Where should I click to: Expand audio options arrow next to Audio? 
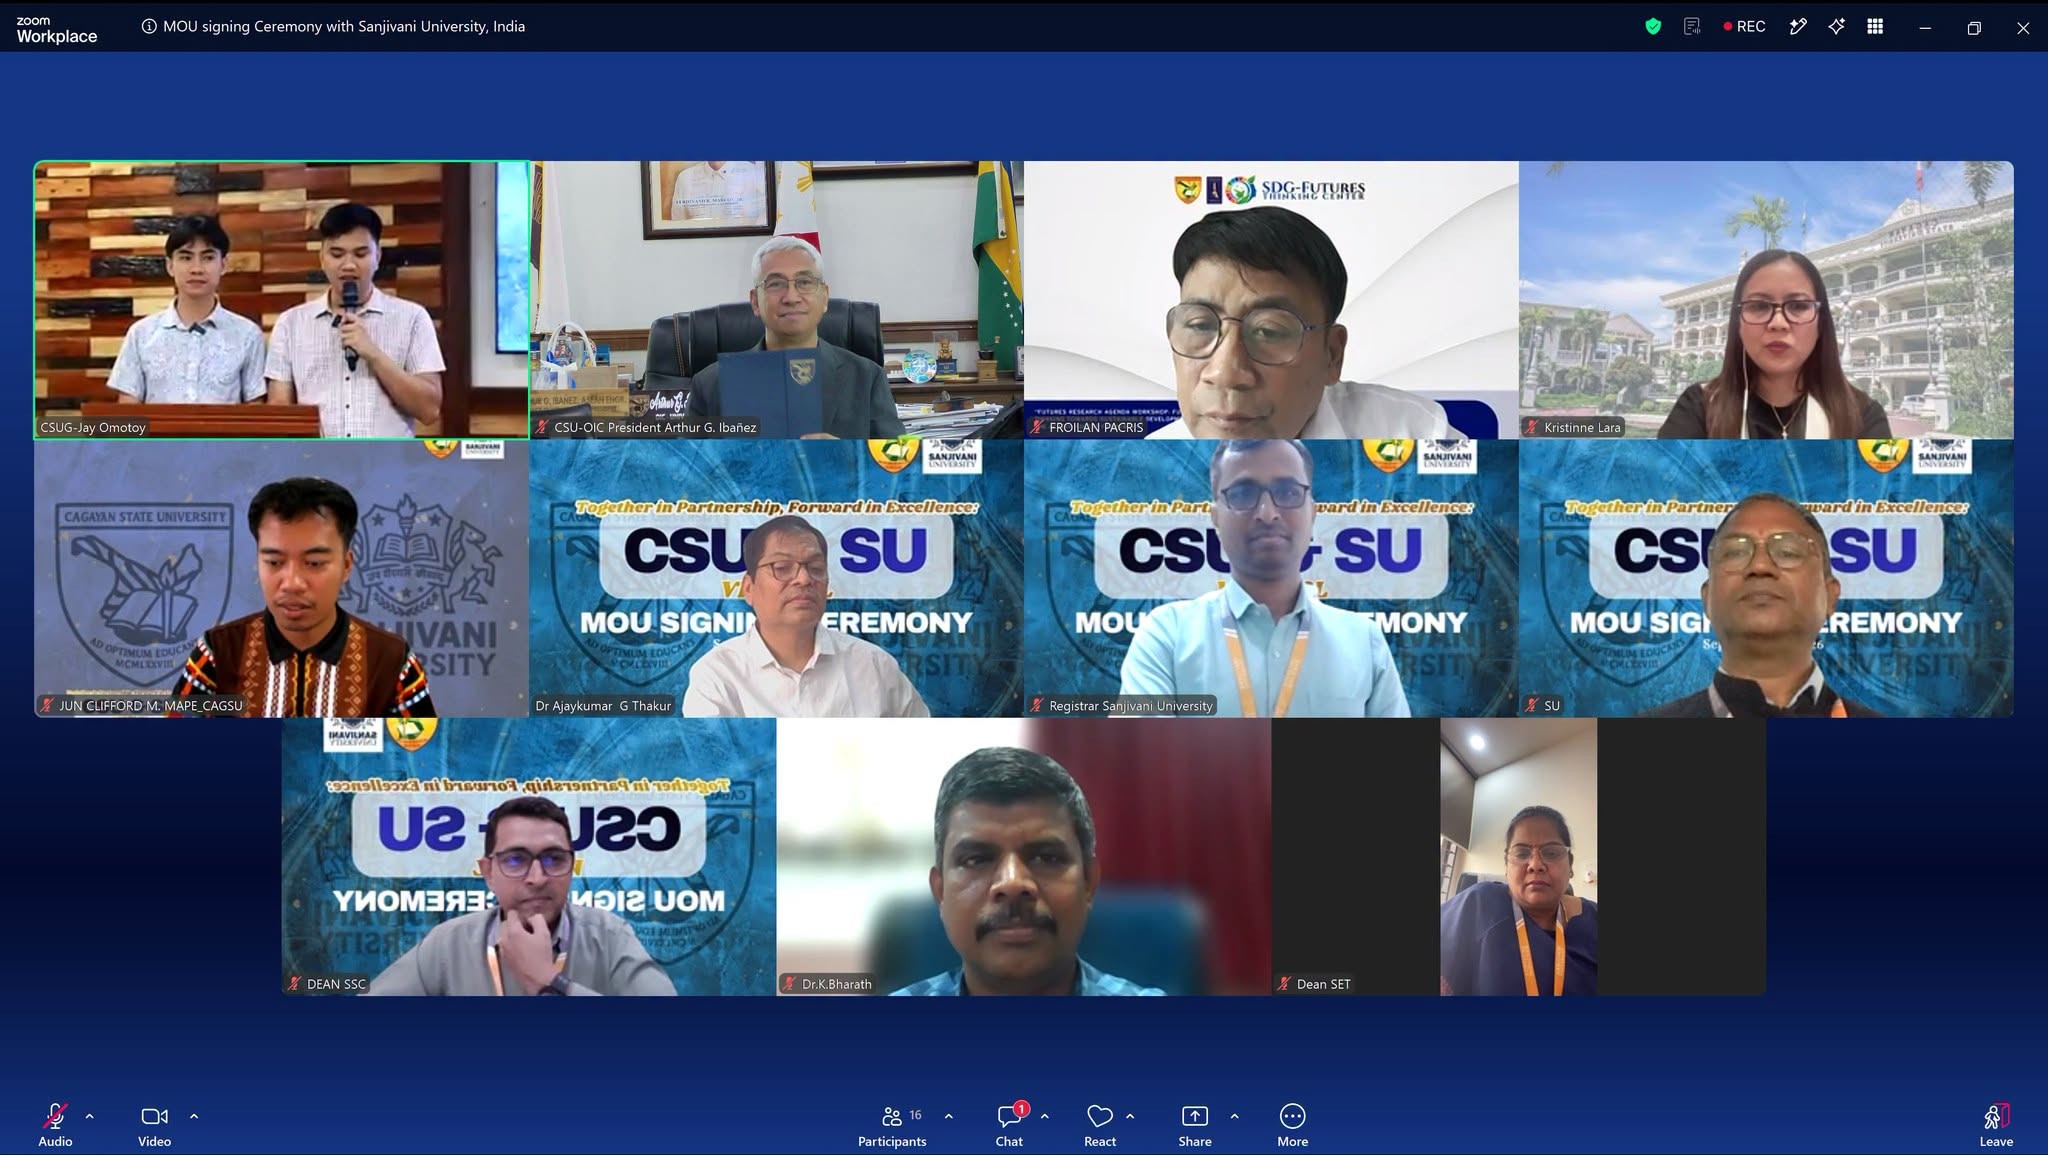pyautogui.click(x=89, y=1116)
